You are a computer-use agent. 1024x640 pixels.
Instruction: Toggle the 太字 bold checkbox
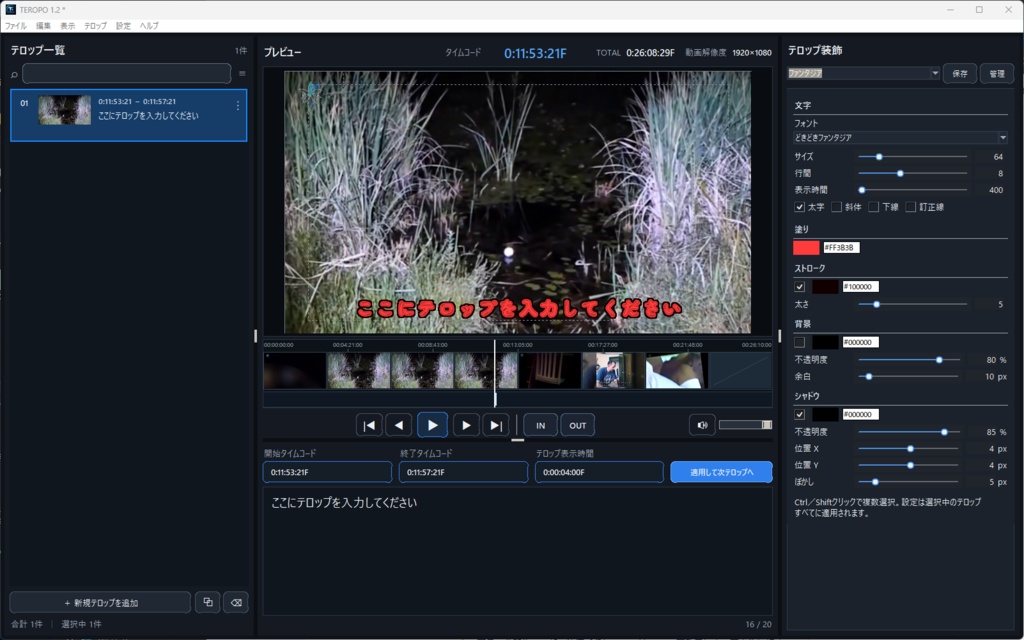799,207
